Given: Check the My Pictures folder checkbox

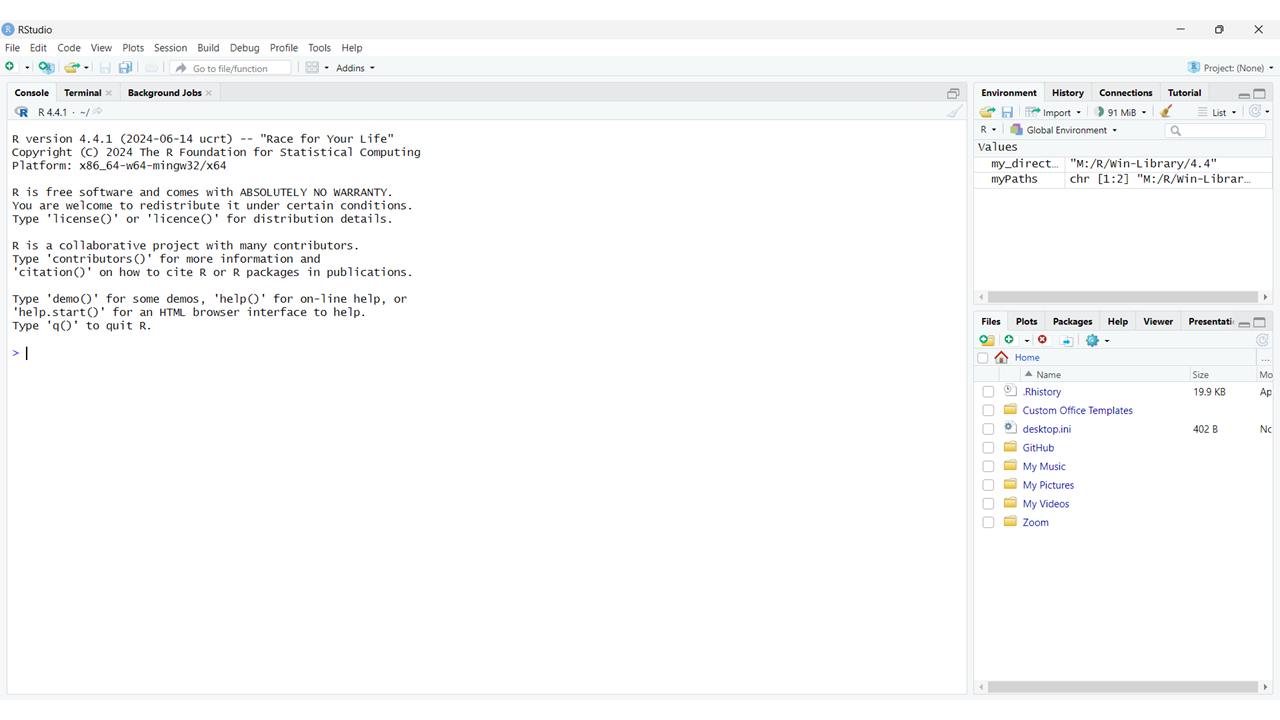Looking at the screenshot, I should (988, 485).
